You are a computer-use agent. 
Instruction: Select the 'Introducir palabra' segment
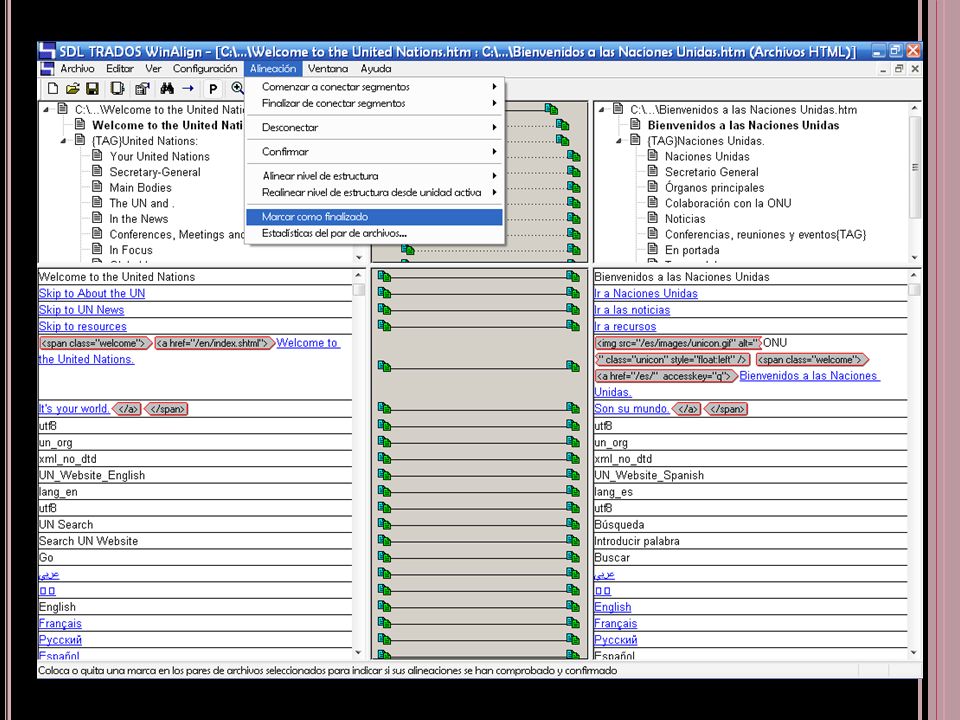pyautogui.click(x=750, y=541)
